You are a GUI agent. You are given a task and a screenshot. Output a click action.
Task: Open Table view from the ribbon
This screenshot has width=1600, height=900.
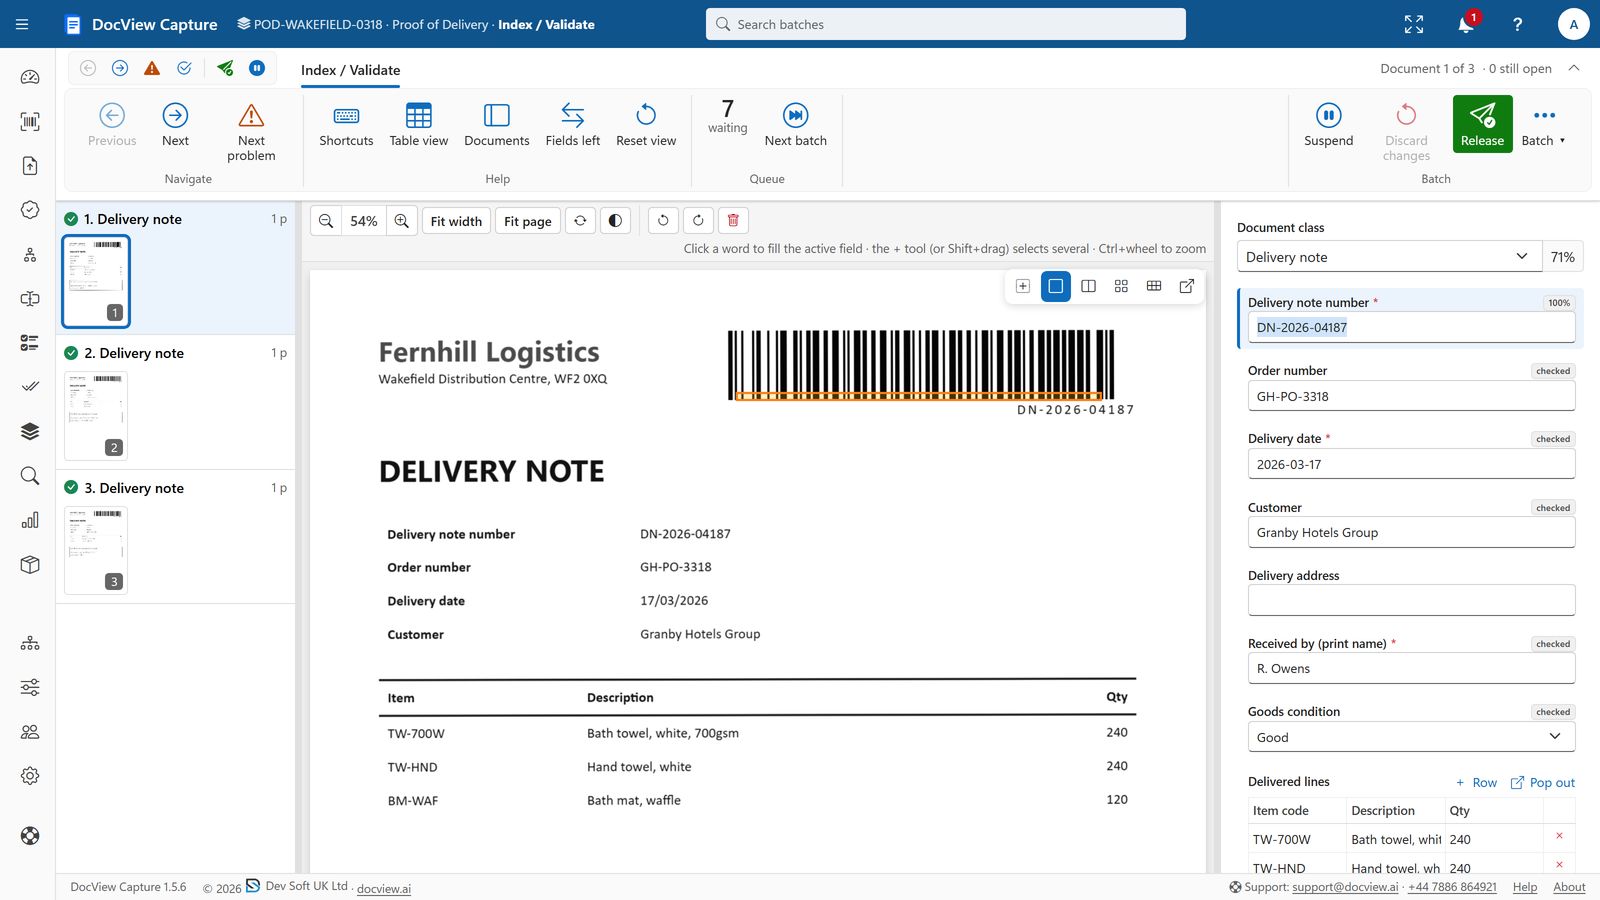coord(418,125)
